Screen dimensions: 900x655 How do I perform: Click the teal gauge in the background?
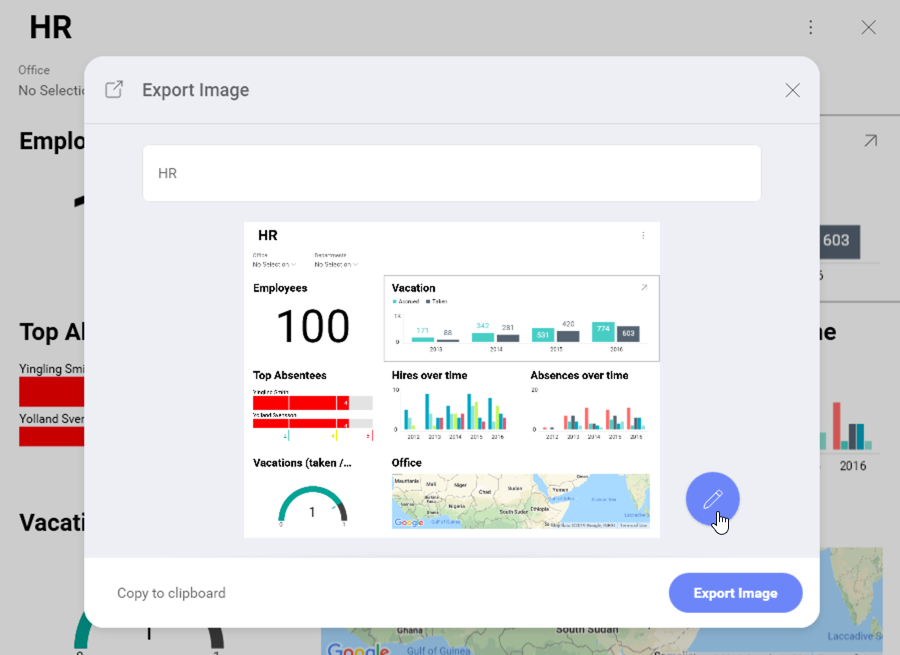[x=78, y=637]
